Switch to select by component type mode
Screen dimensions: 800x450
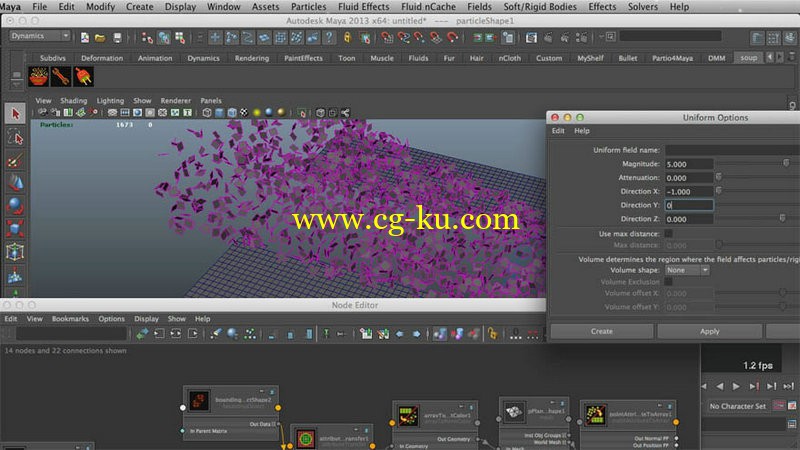pos(180,37)
